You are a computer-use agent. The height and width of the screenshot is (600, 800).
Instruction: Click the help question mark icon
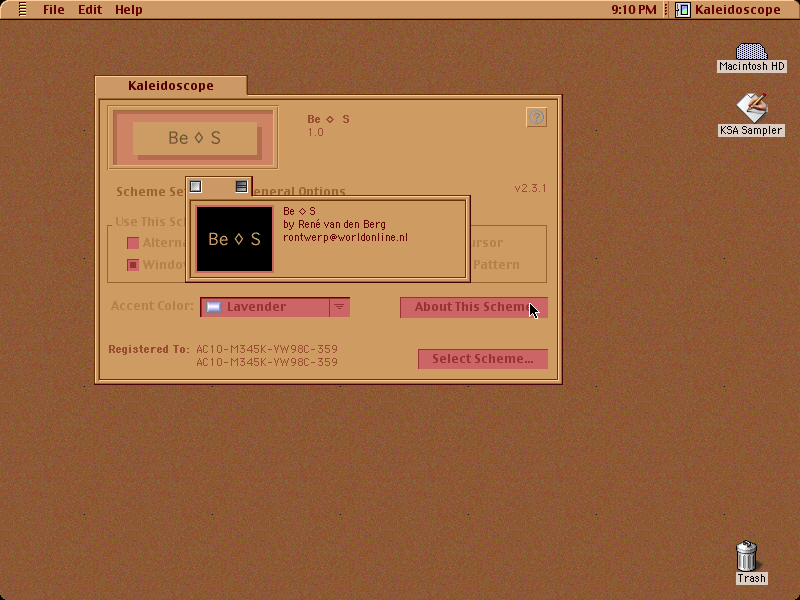point(536,117)
